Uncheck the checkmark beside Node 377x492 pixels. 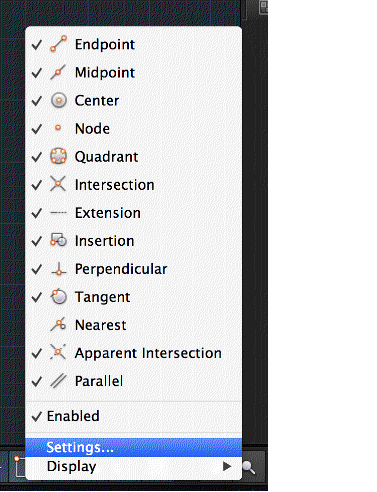[37, 129]
